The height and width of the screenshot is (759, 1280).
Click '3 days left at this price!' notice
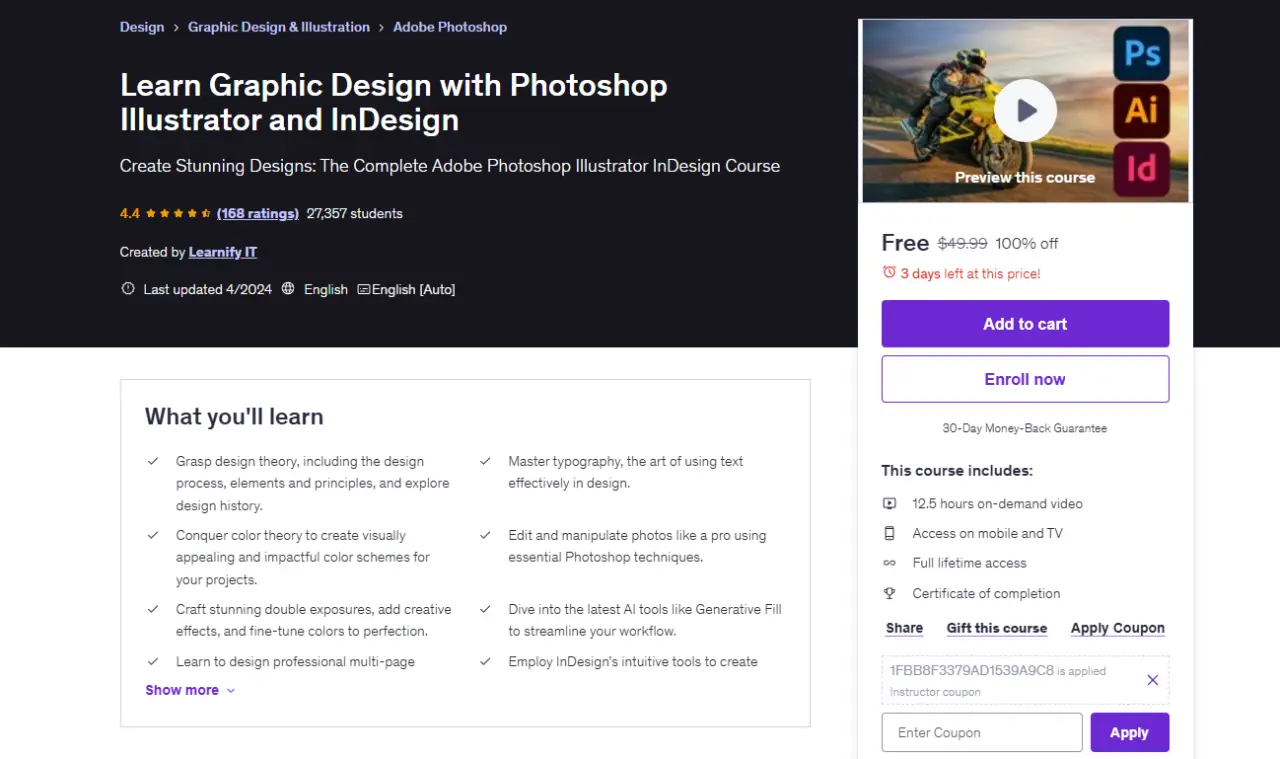[x=970, y=273]
